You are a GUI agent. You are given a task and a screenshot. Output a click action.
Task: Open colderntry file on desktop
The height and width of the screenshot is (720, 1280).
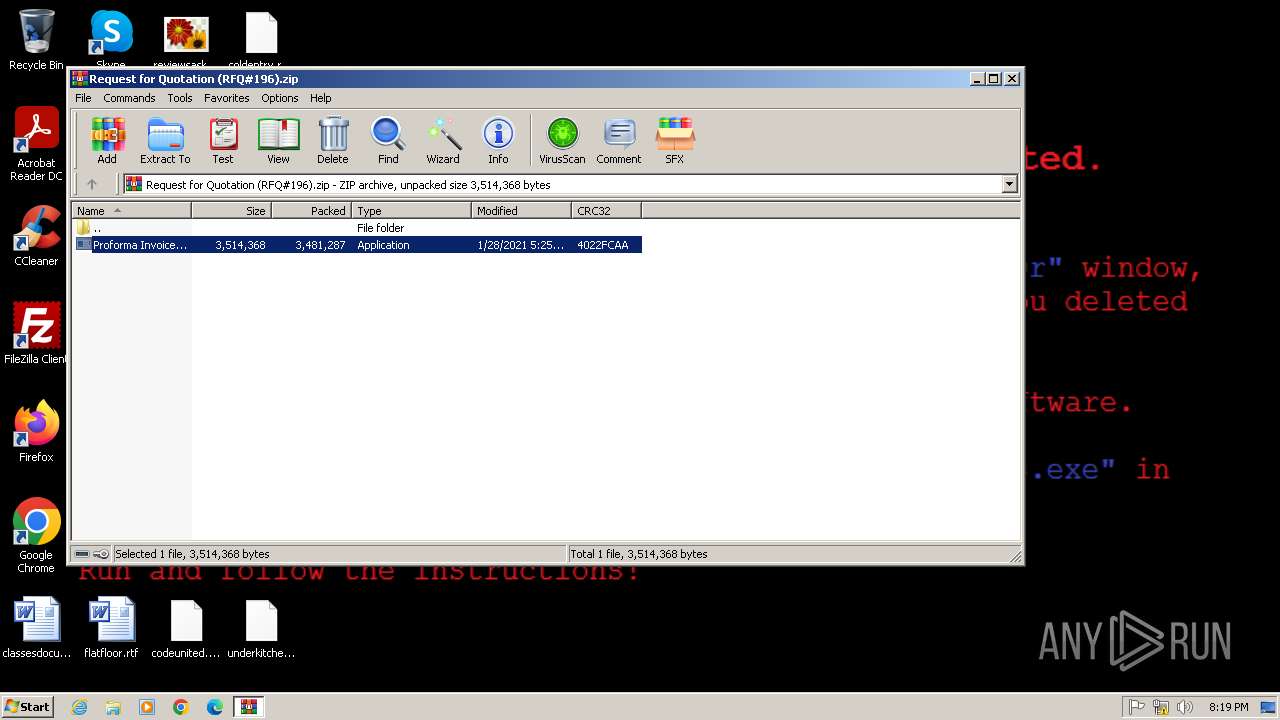point(261,40)
